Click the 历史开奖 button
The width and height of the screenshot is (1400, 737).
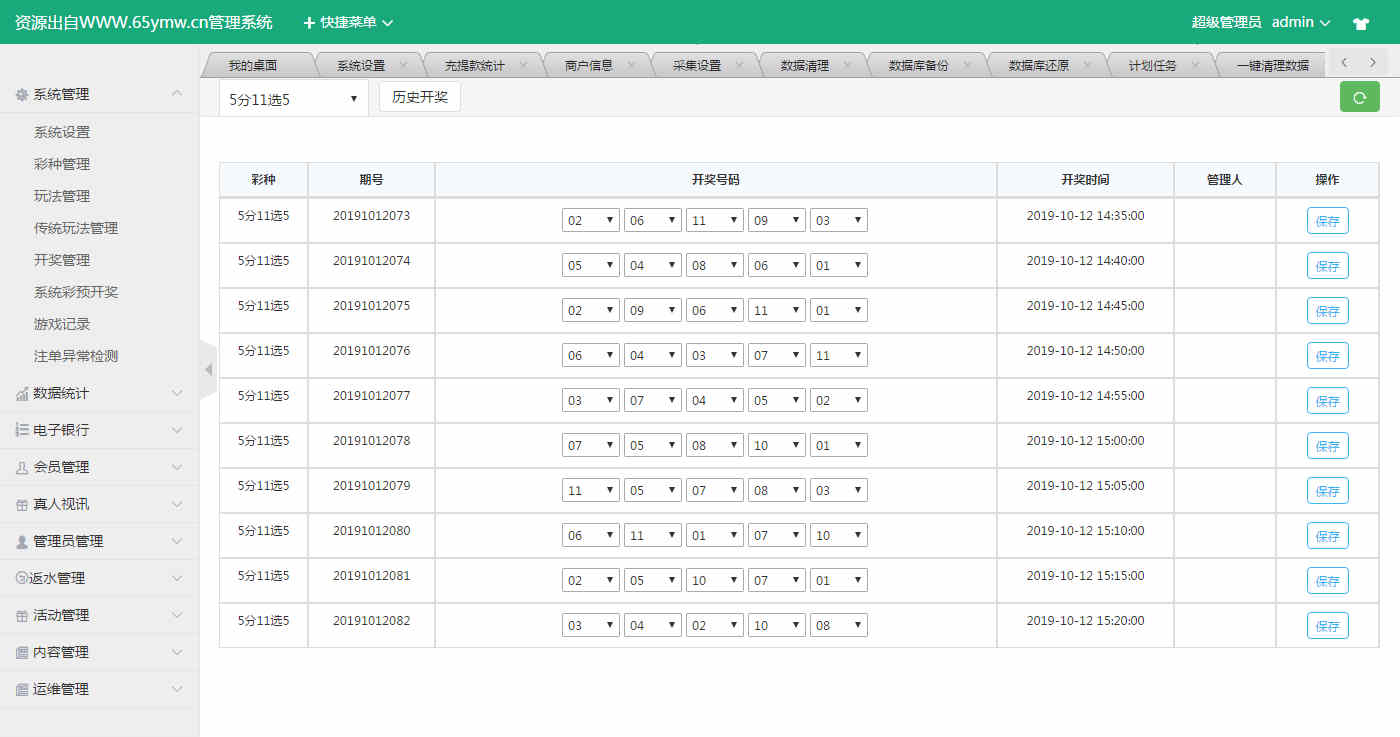click(419, 97)
